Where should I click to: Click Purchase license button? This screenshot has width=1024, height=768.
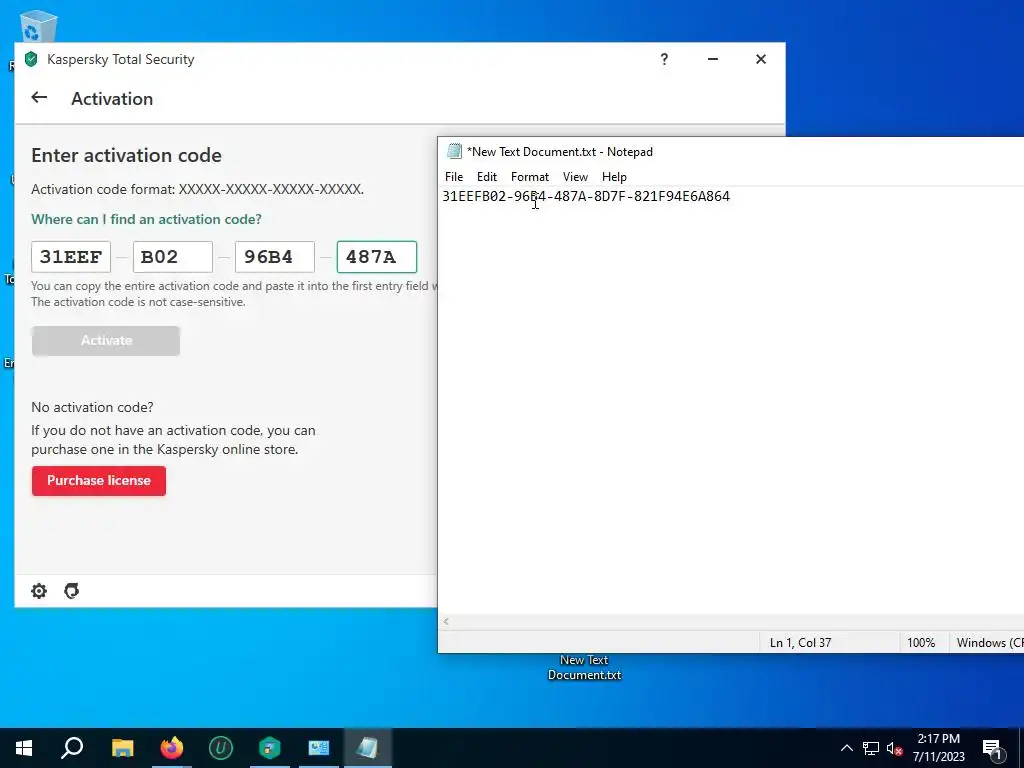[x=99, y=481]
